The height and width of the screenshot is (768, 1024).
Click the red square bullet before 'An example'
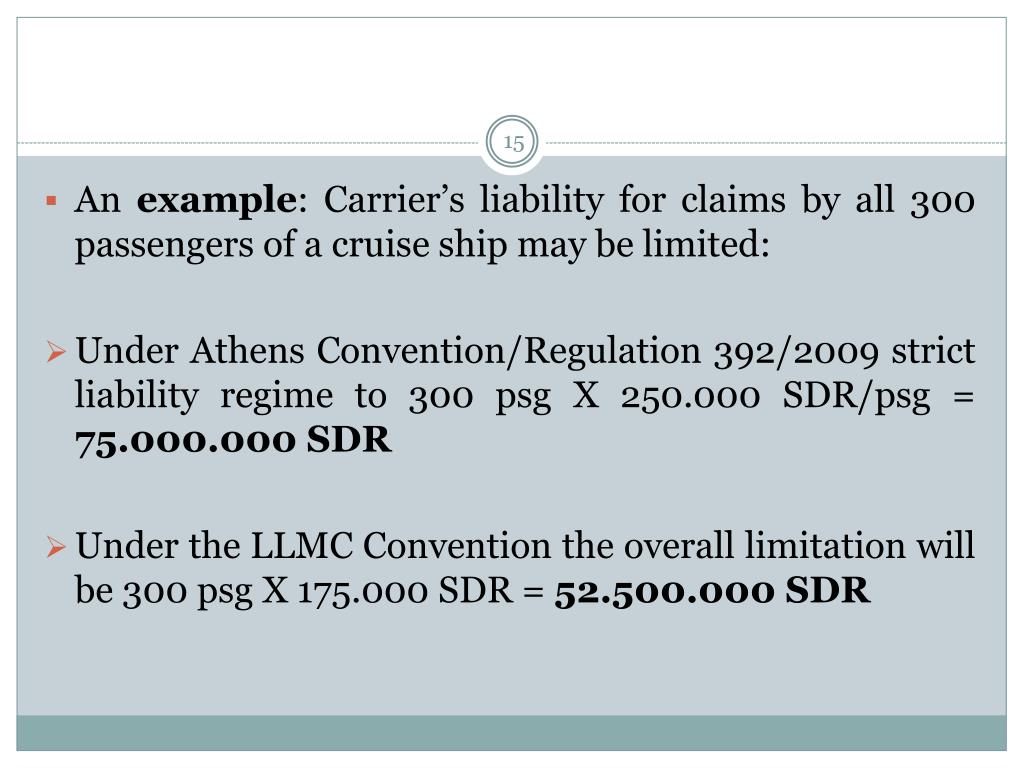tap(52, 200)
